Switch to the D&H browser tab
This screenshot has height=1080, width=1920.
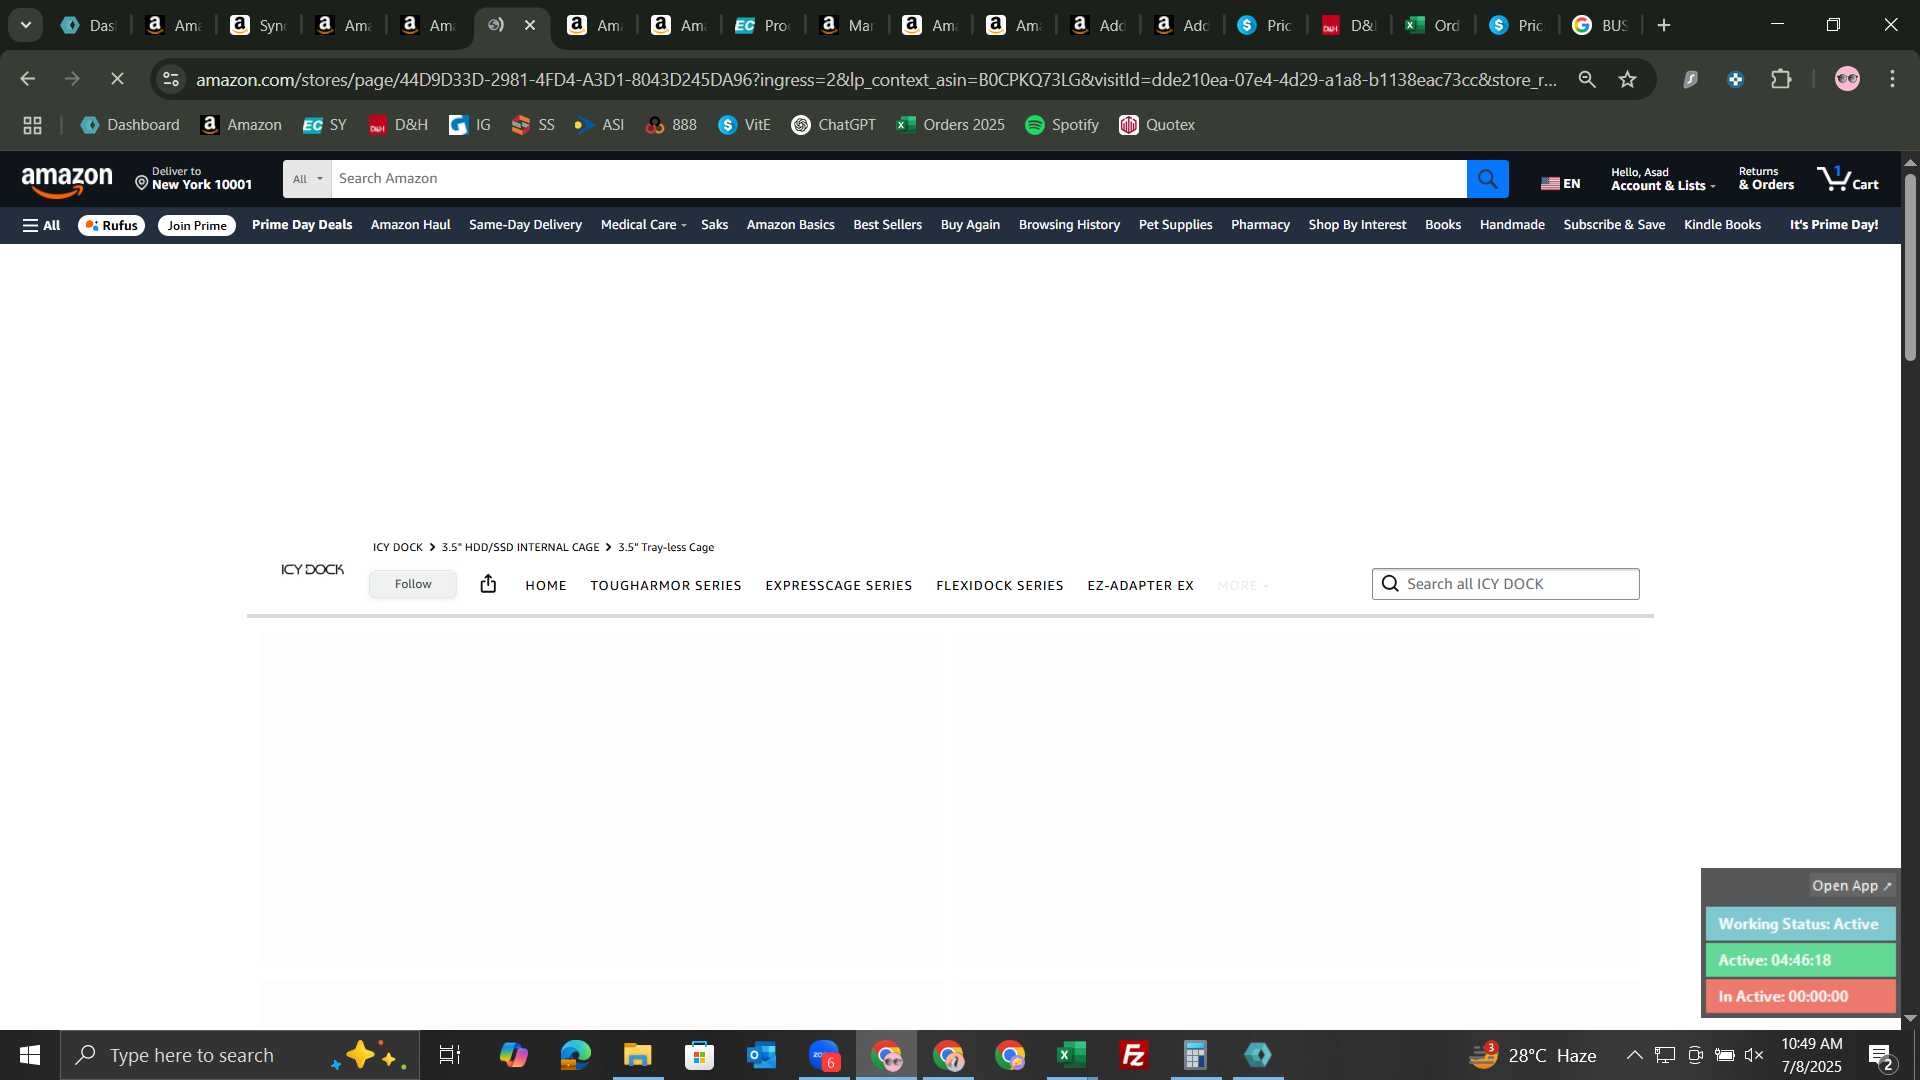coord(1348,25)
